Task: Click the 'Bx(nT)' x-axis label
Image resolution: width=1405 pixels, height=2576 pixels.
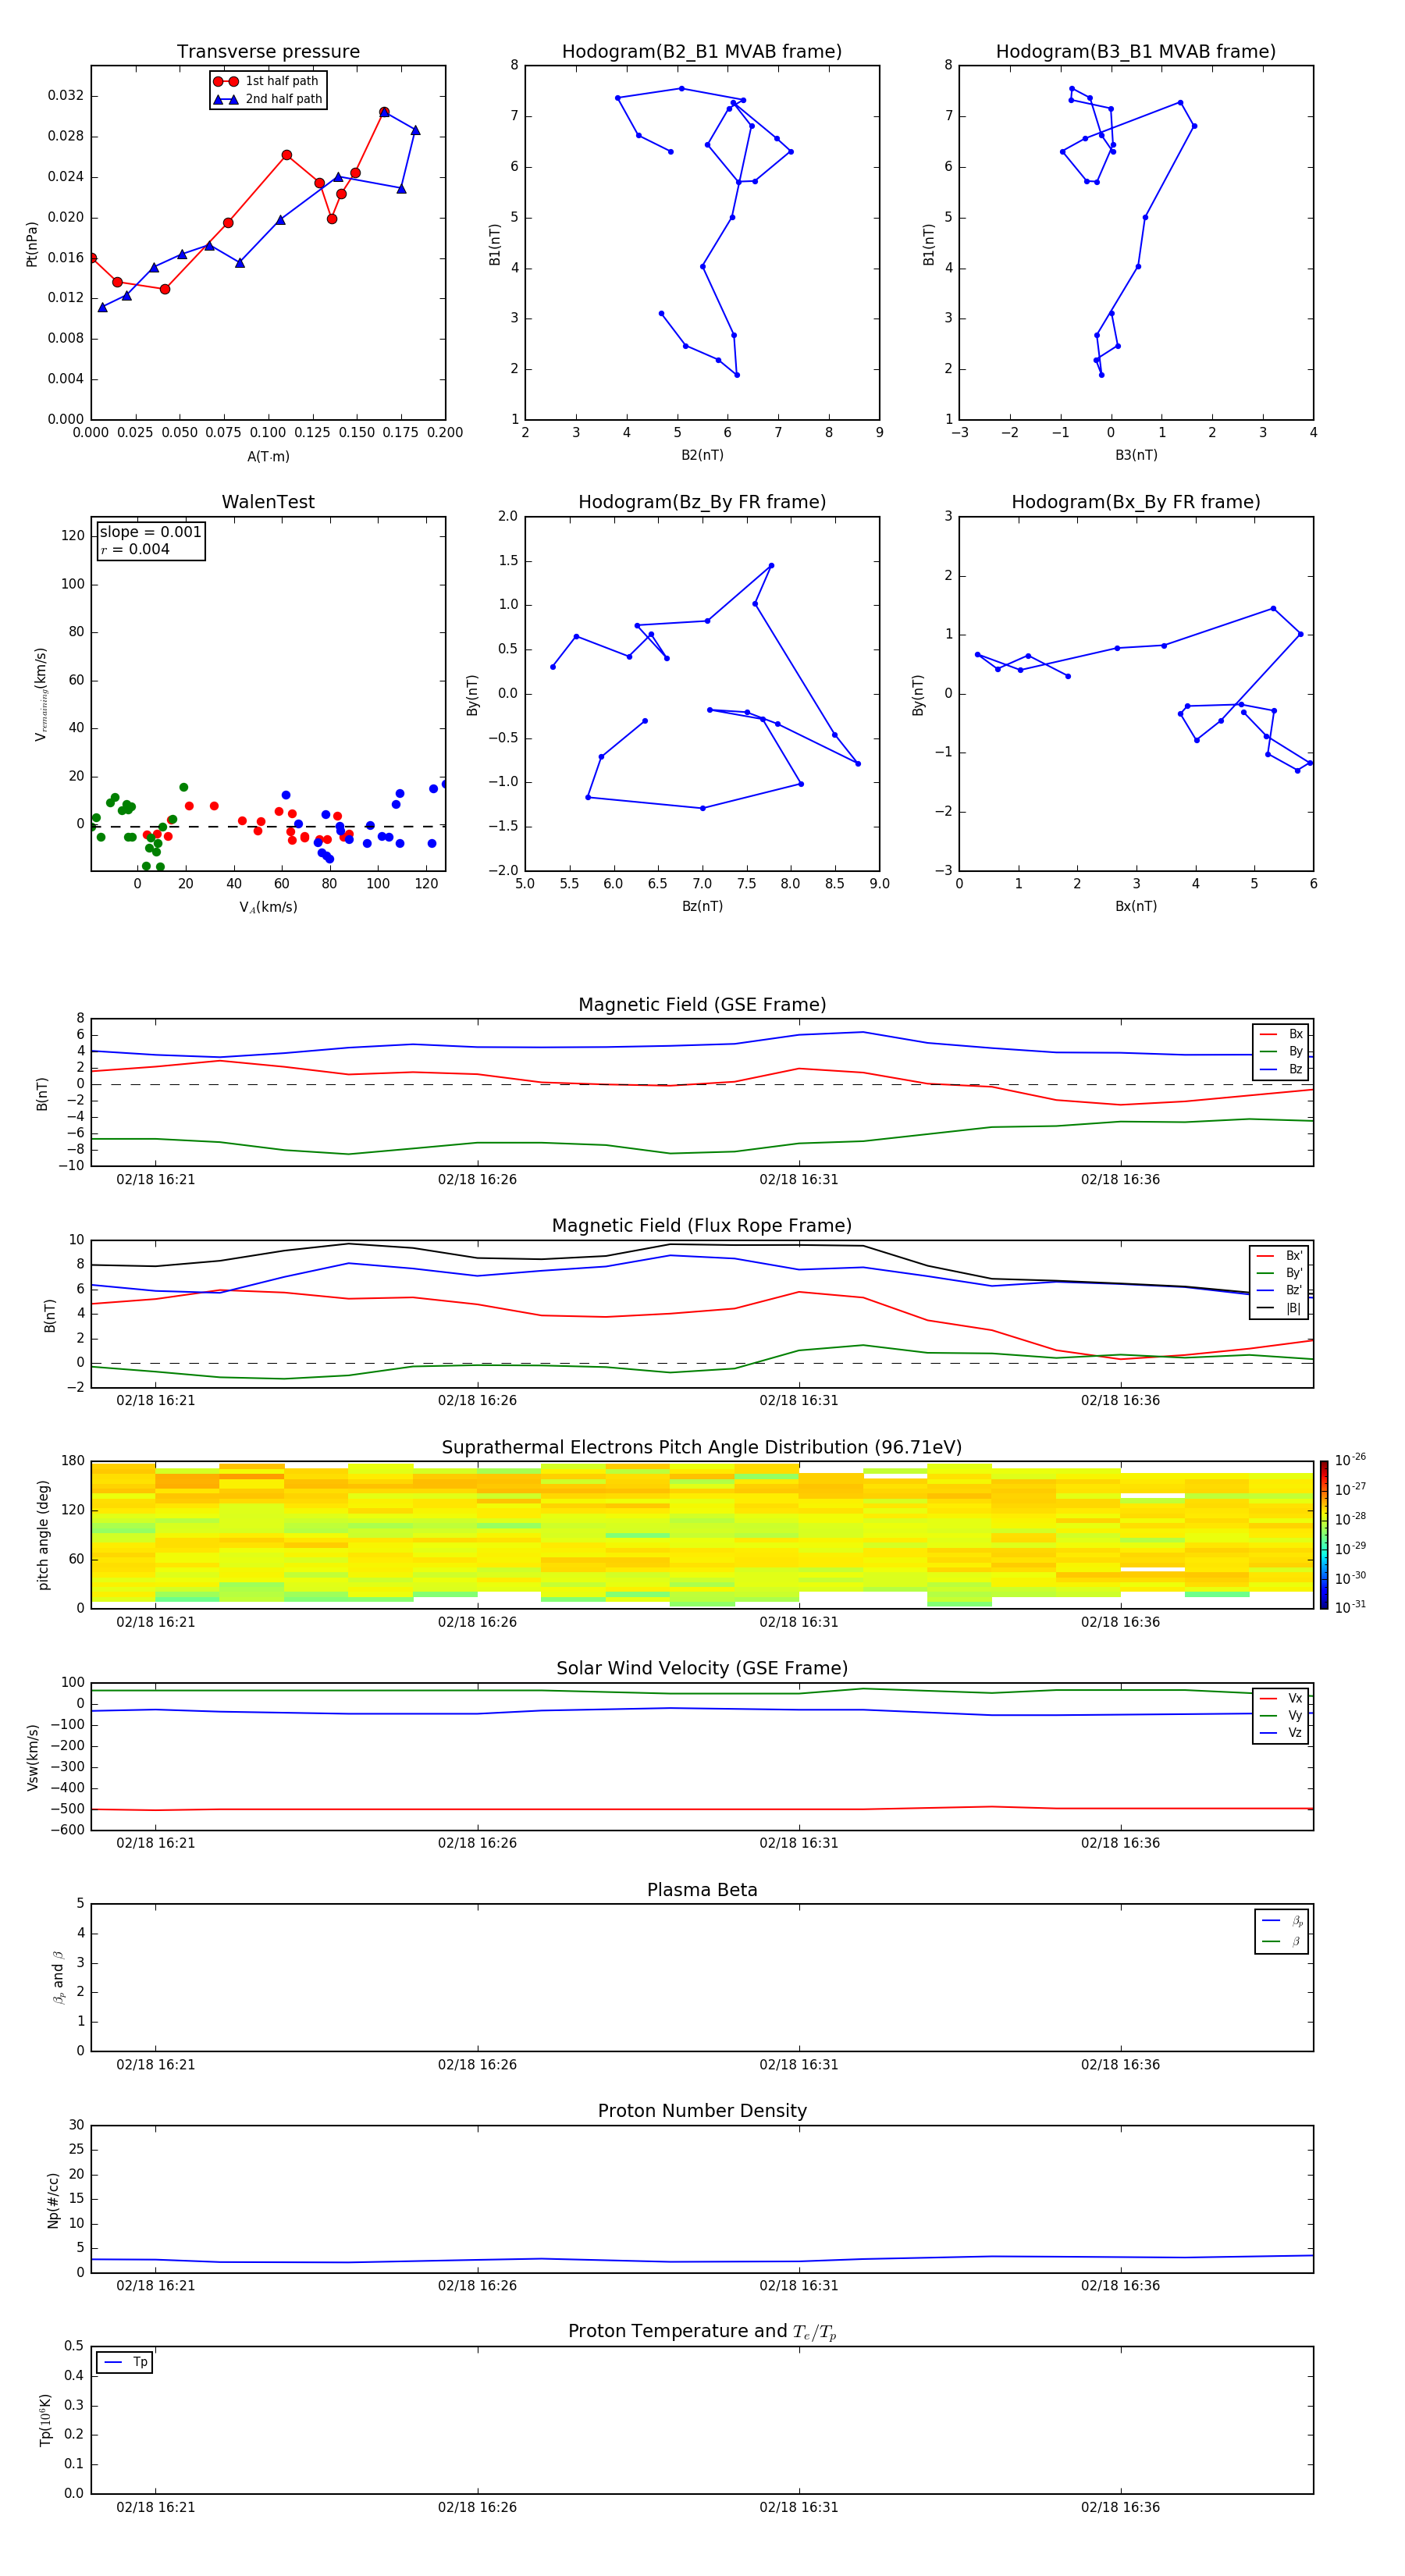Action: pyautogui.click(x=1136, y=906)
